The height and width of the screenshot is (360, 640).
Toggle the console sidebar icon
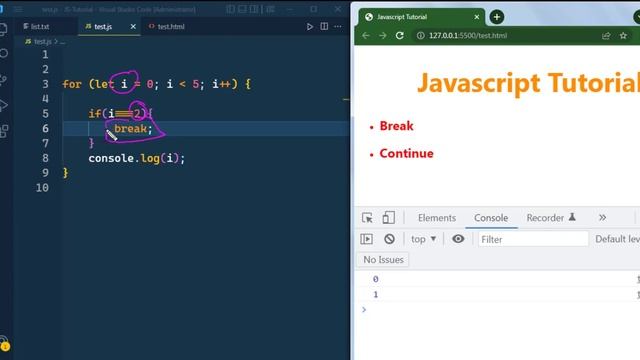pyautogui.click(x=367, y=239)
